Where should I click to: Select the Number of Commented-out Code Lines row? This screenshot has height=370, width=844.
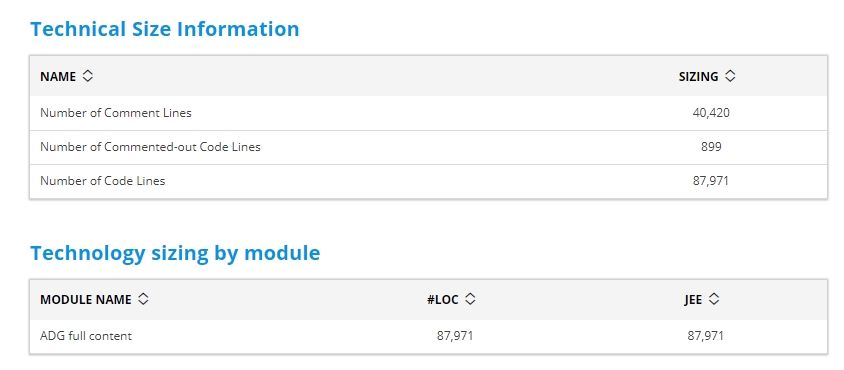(428, 147)
